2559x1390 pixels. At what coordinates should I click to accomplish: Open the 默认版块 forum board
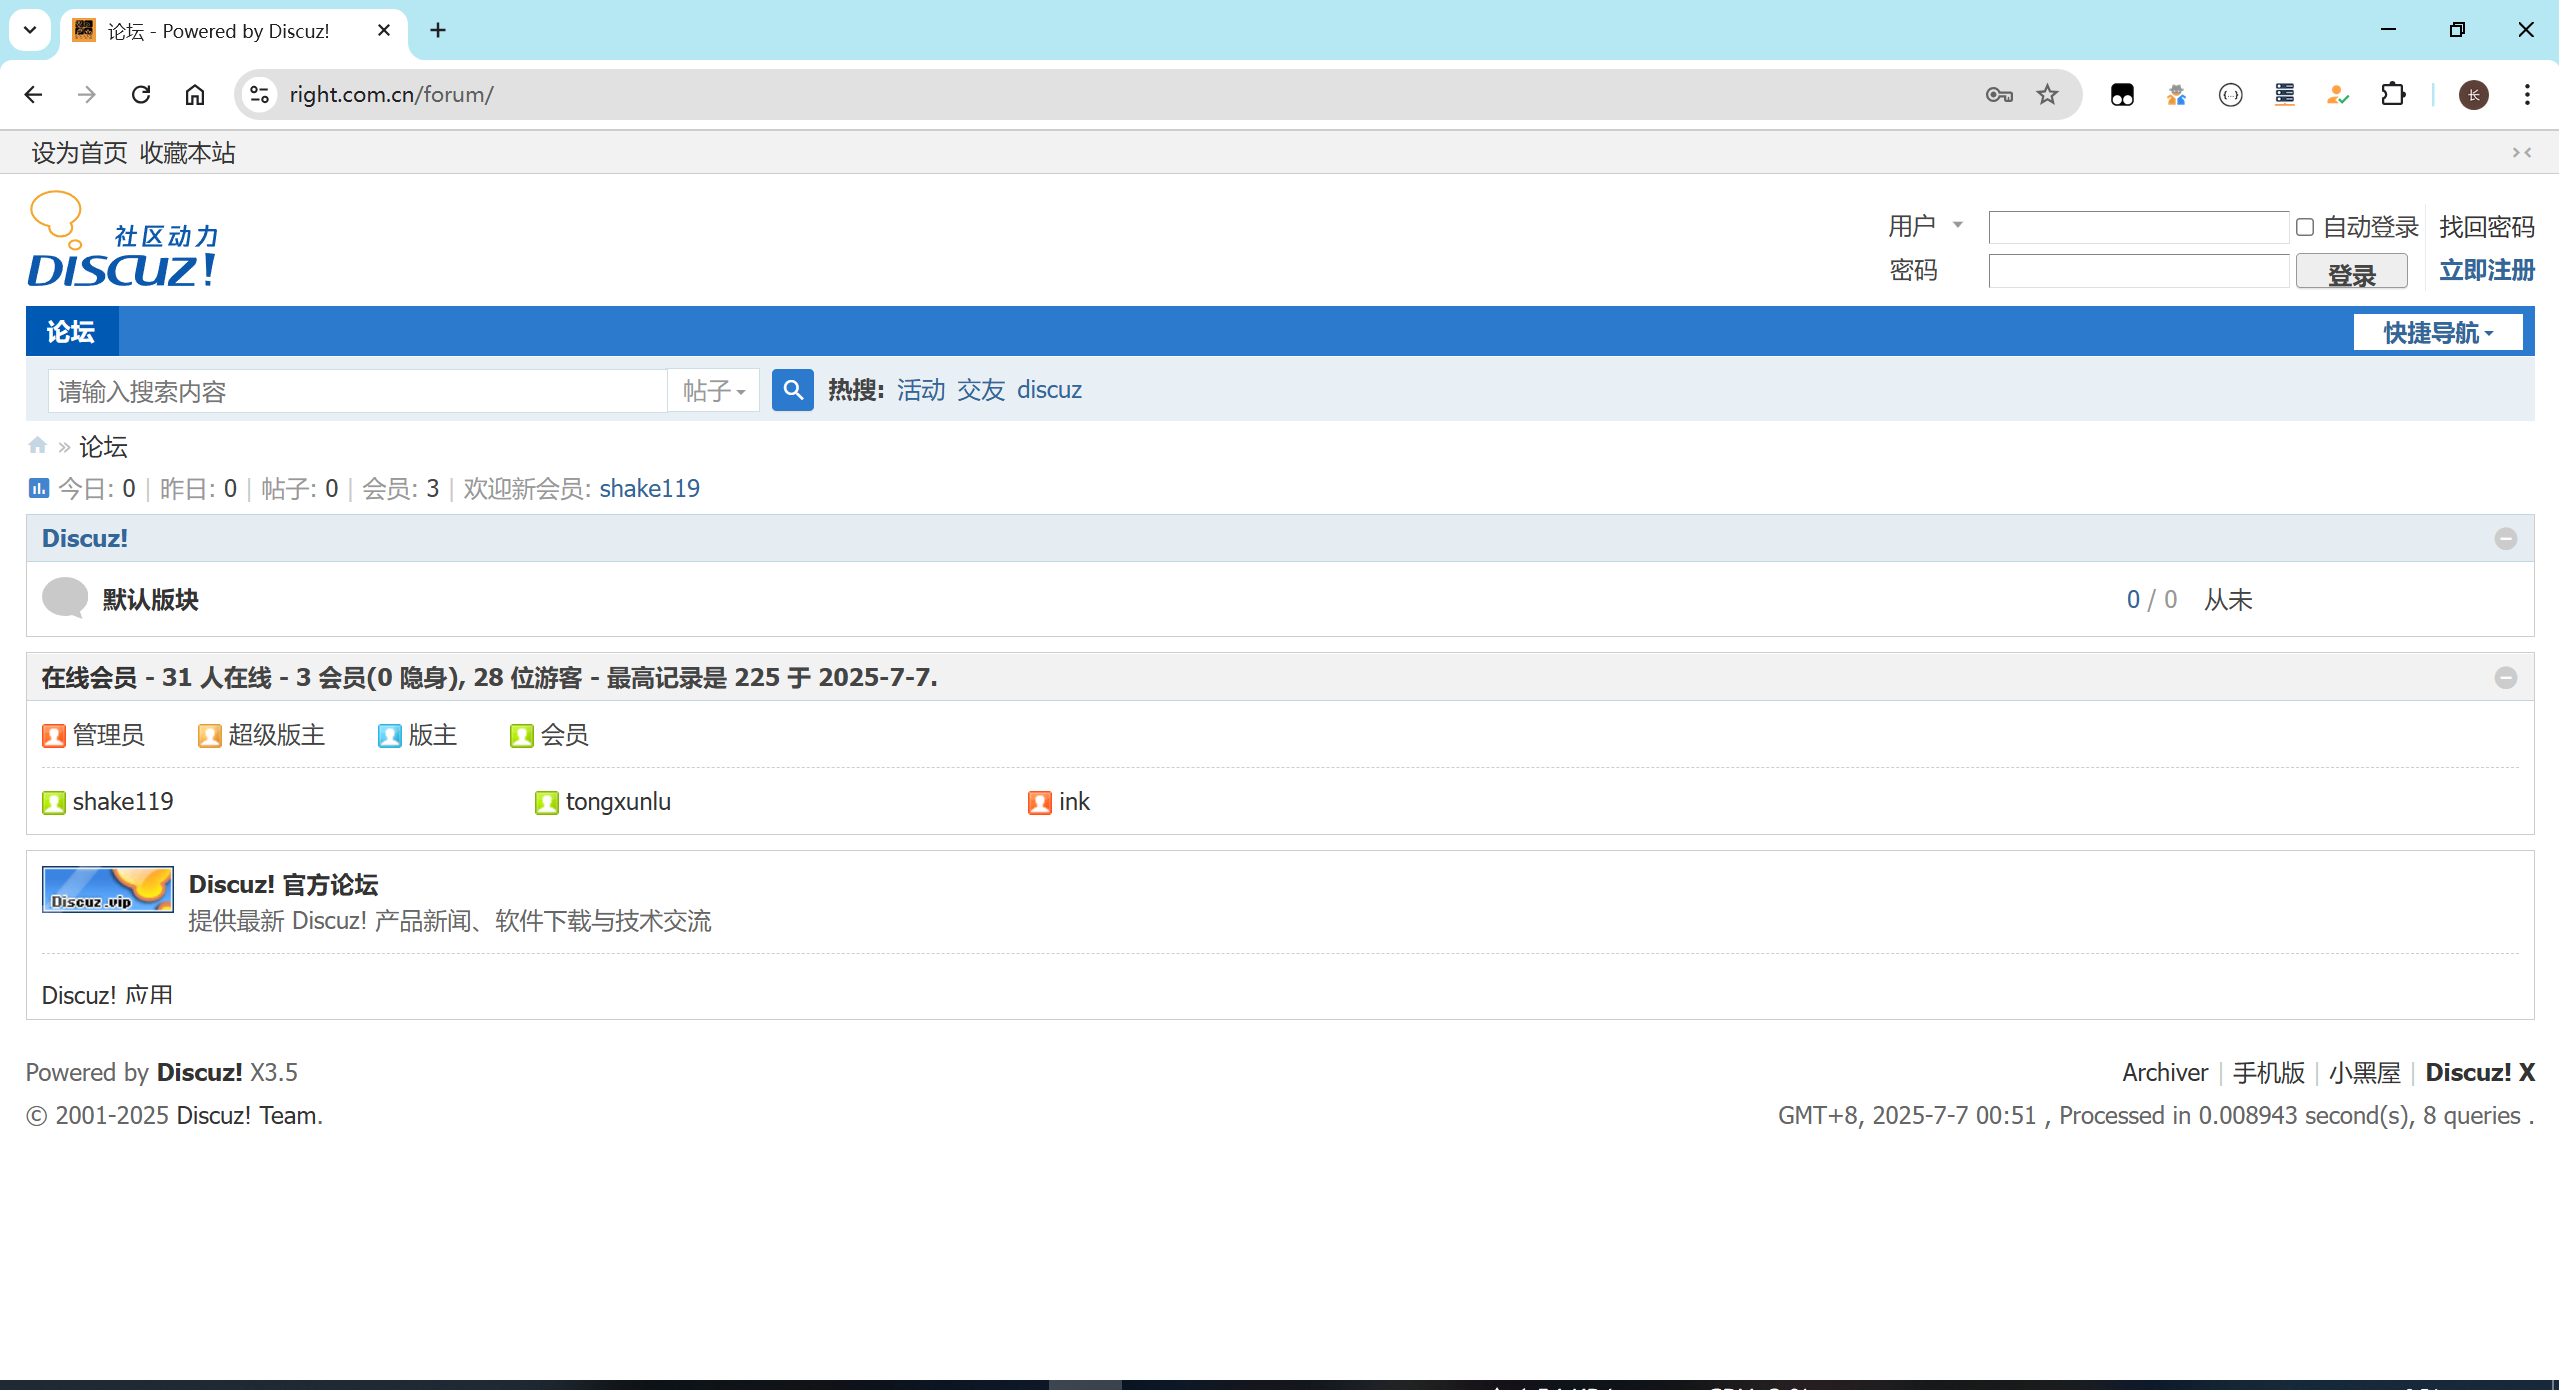pos(151,600)
